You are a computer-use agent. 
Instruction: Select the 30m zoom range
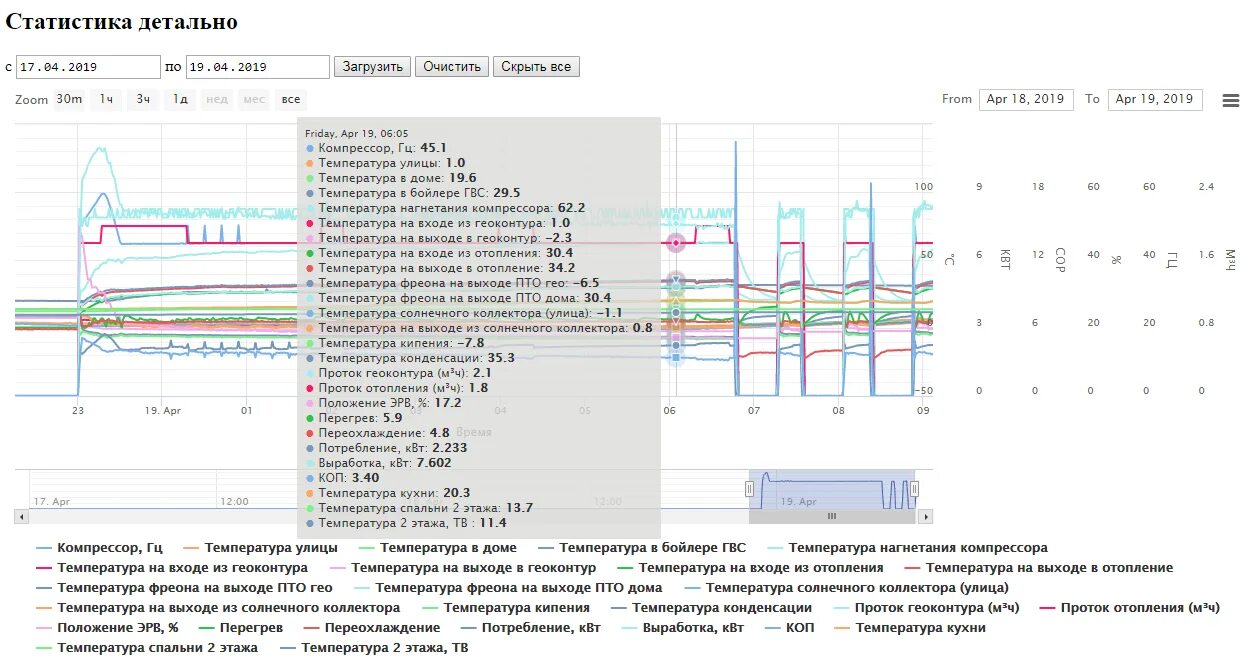pos(69,99)
